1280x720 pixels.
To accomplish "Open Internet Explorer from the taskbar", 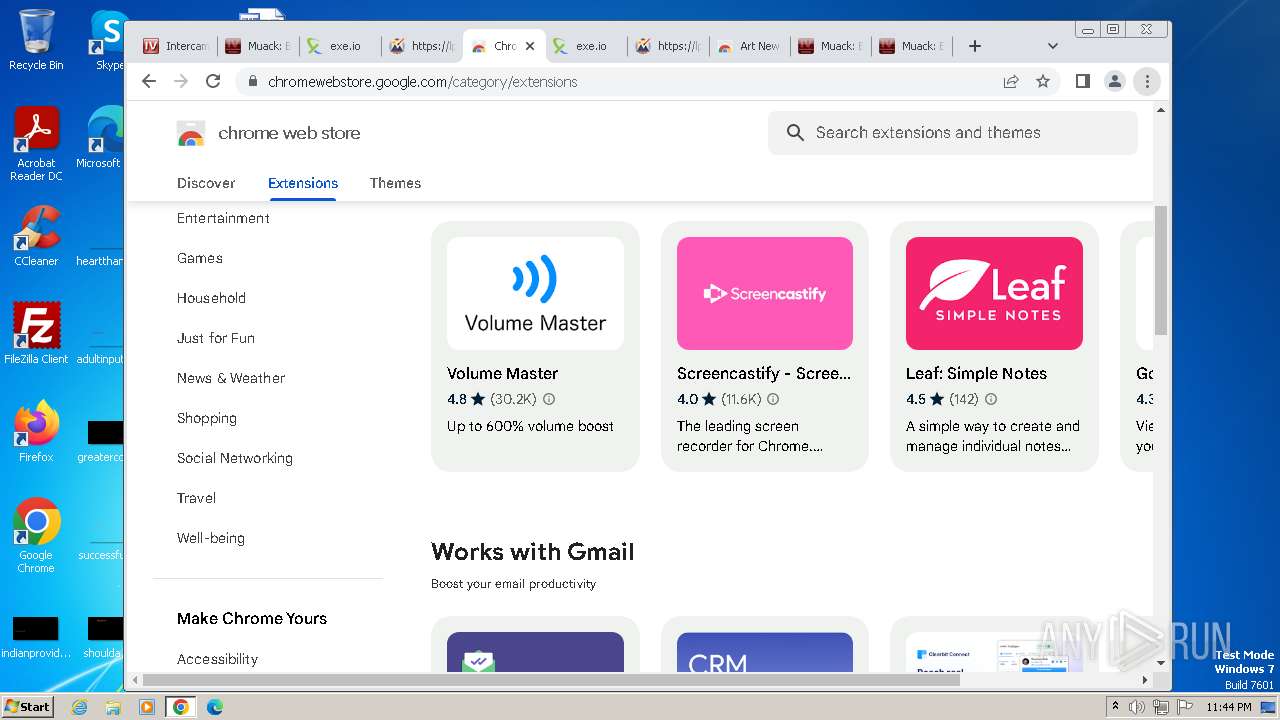I will pyautogui.click(x=80, y=707).
